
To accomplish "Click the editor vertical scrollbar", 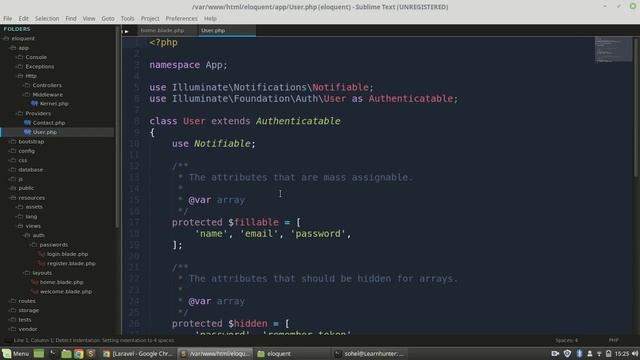I will point(636,107).
